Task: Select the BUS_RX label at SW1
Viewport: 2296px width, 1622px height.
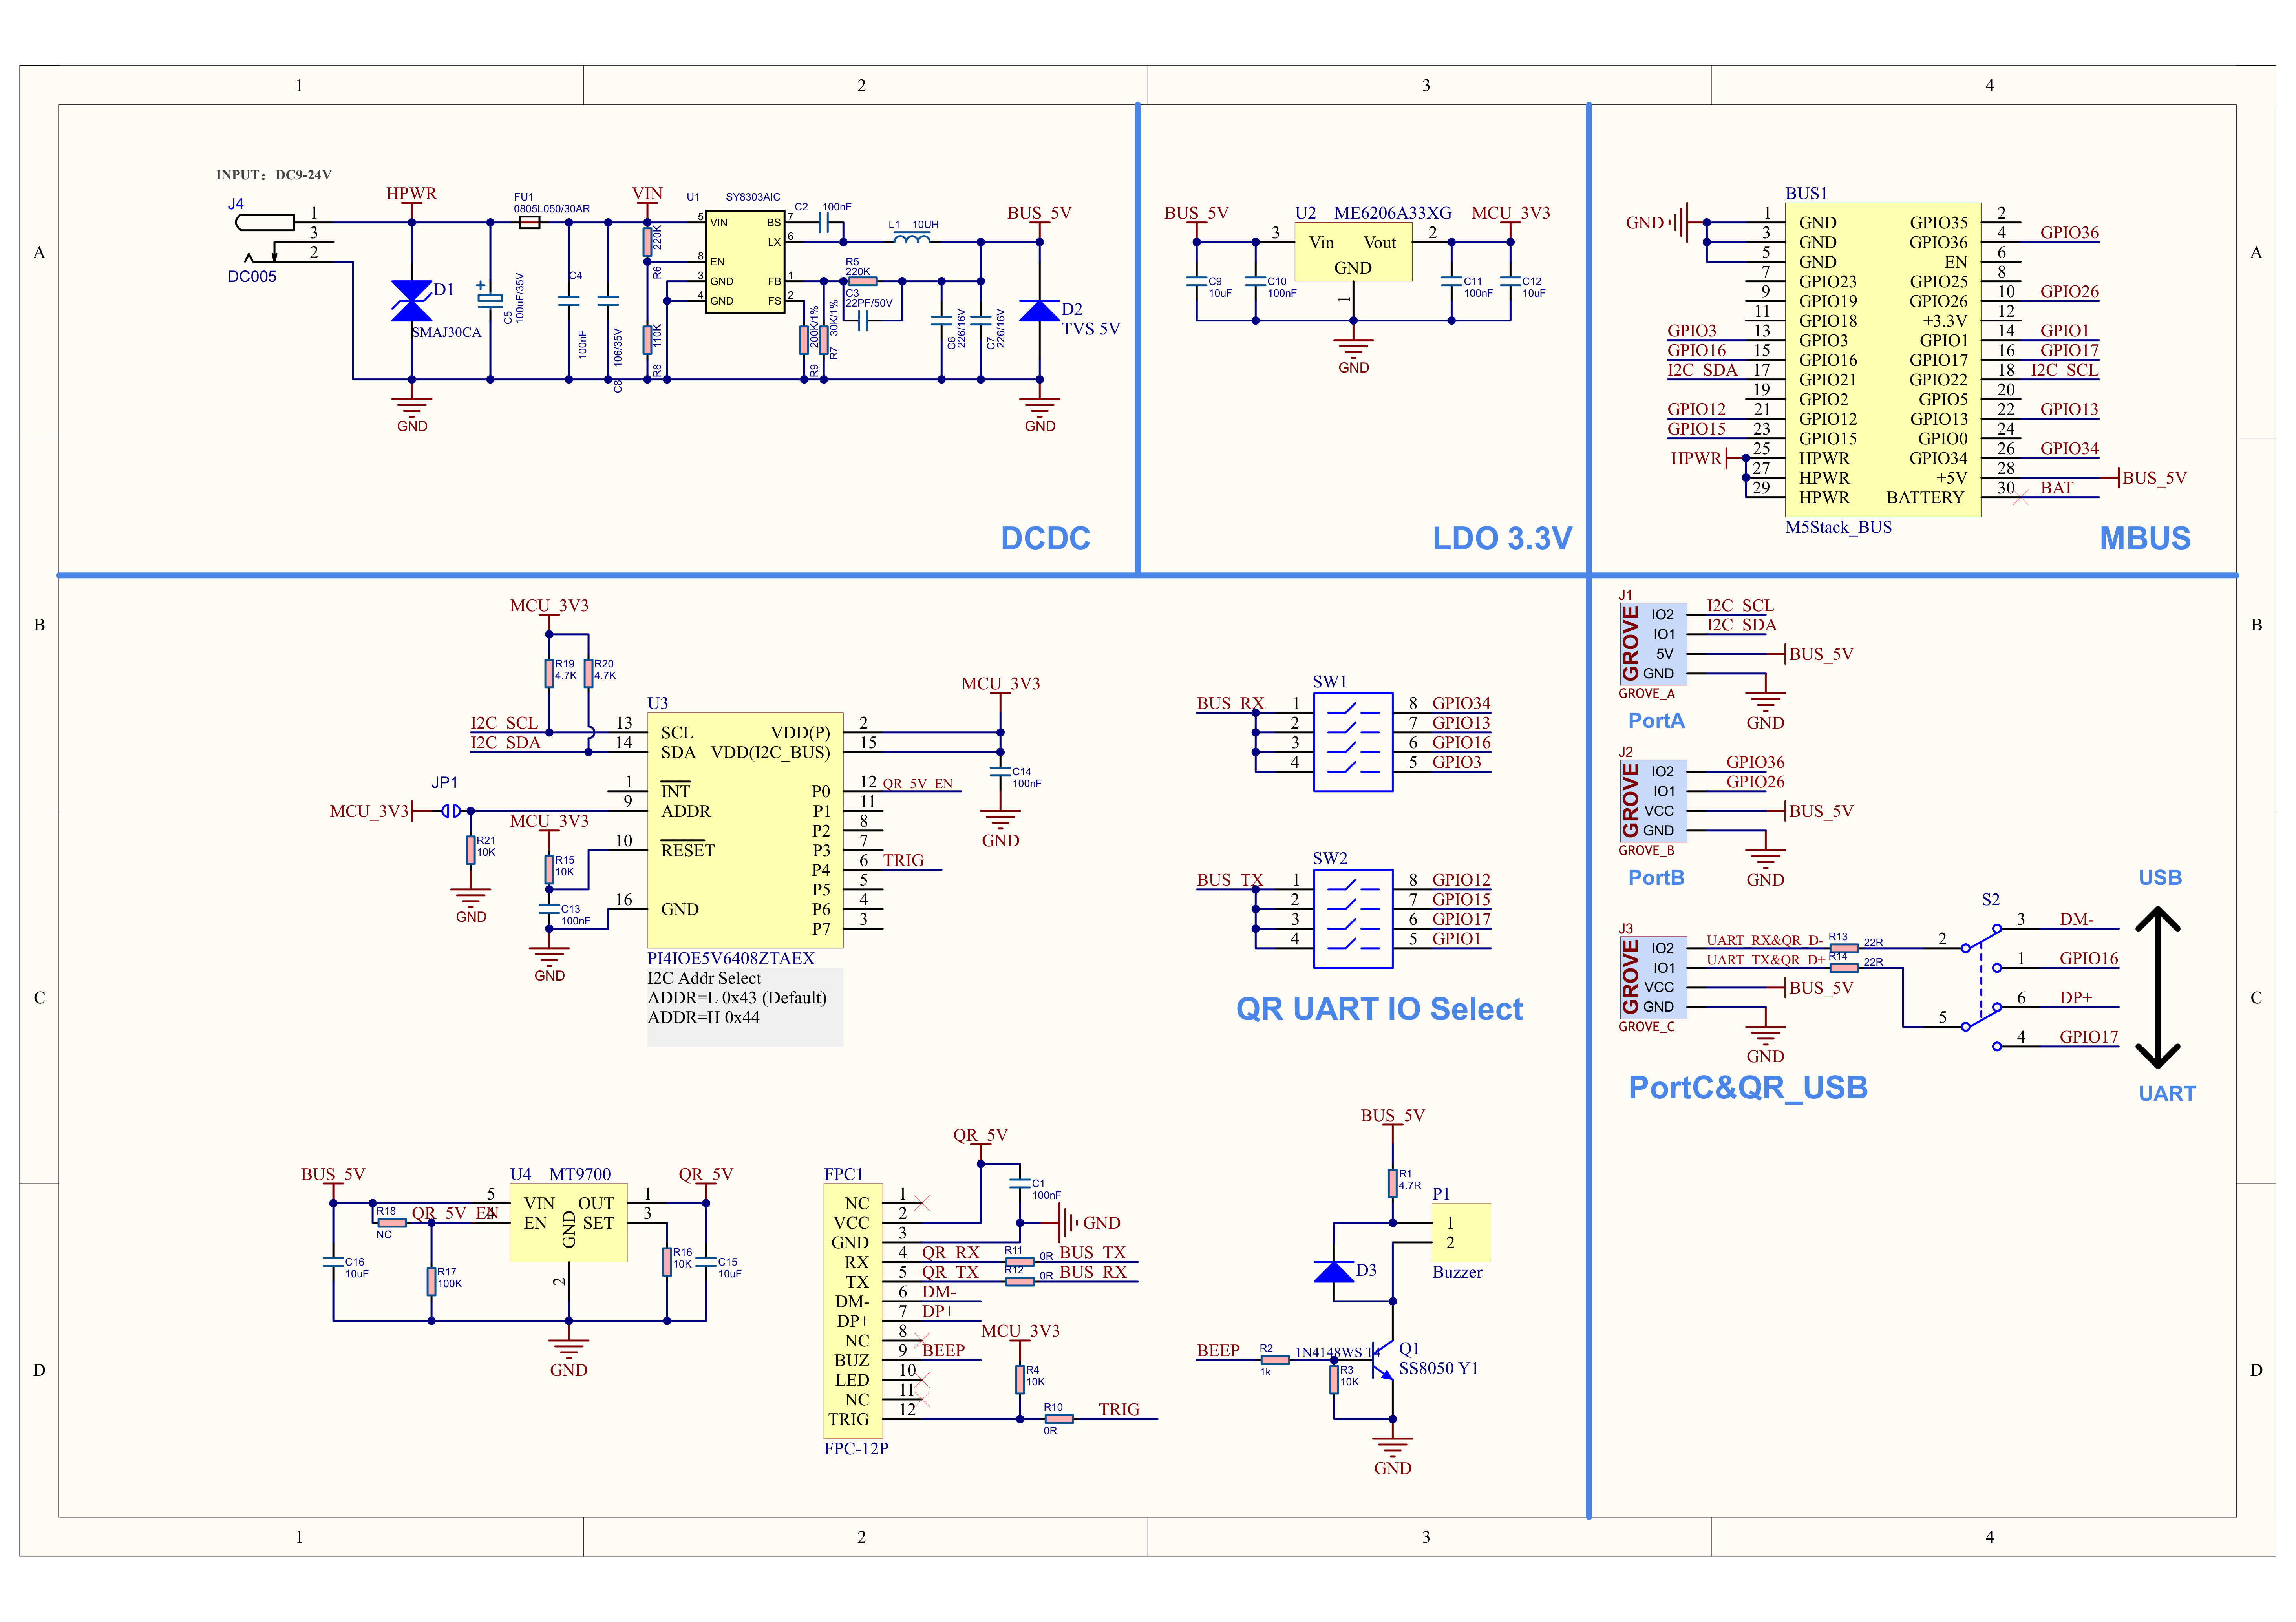Action: [x=1230, y=703]
